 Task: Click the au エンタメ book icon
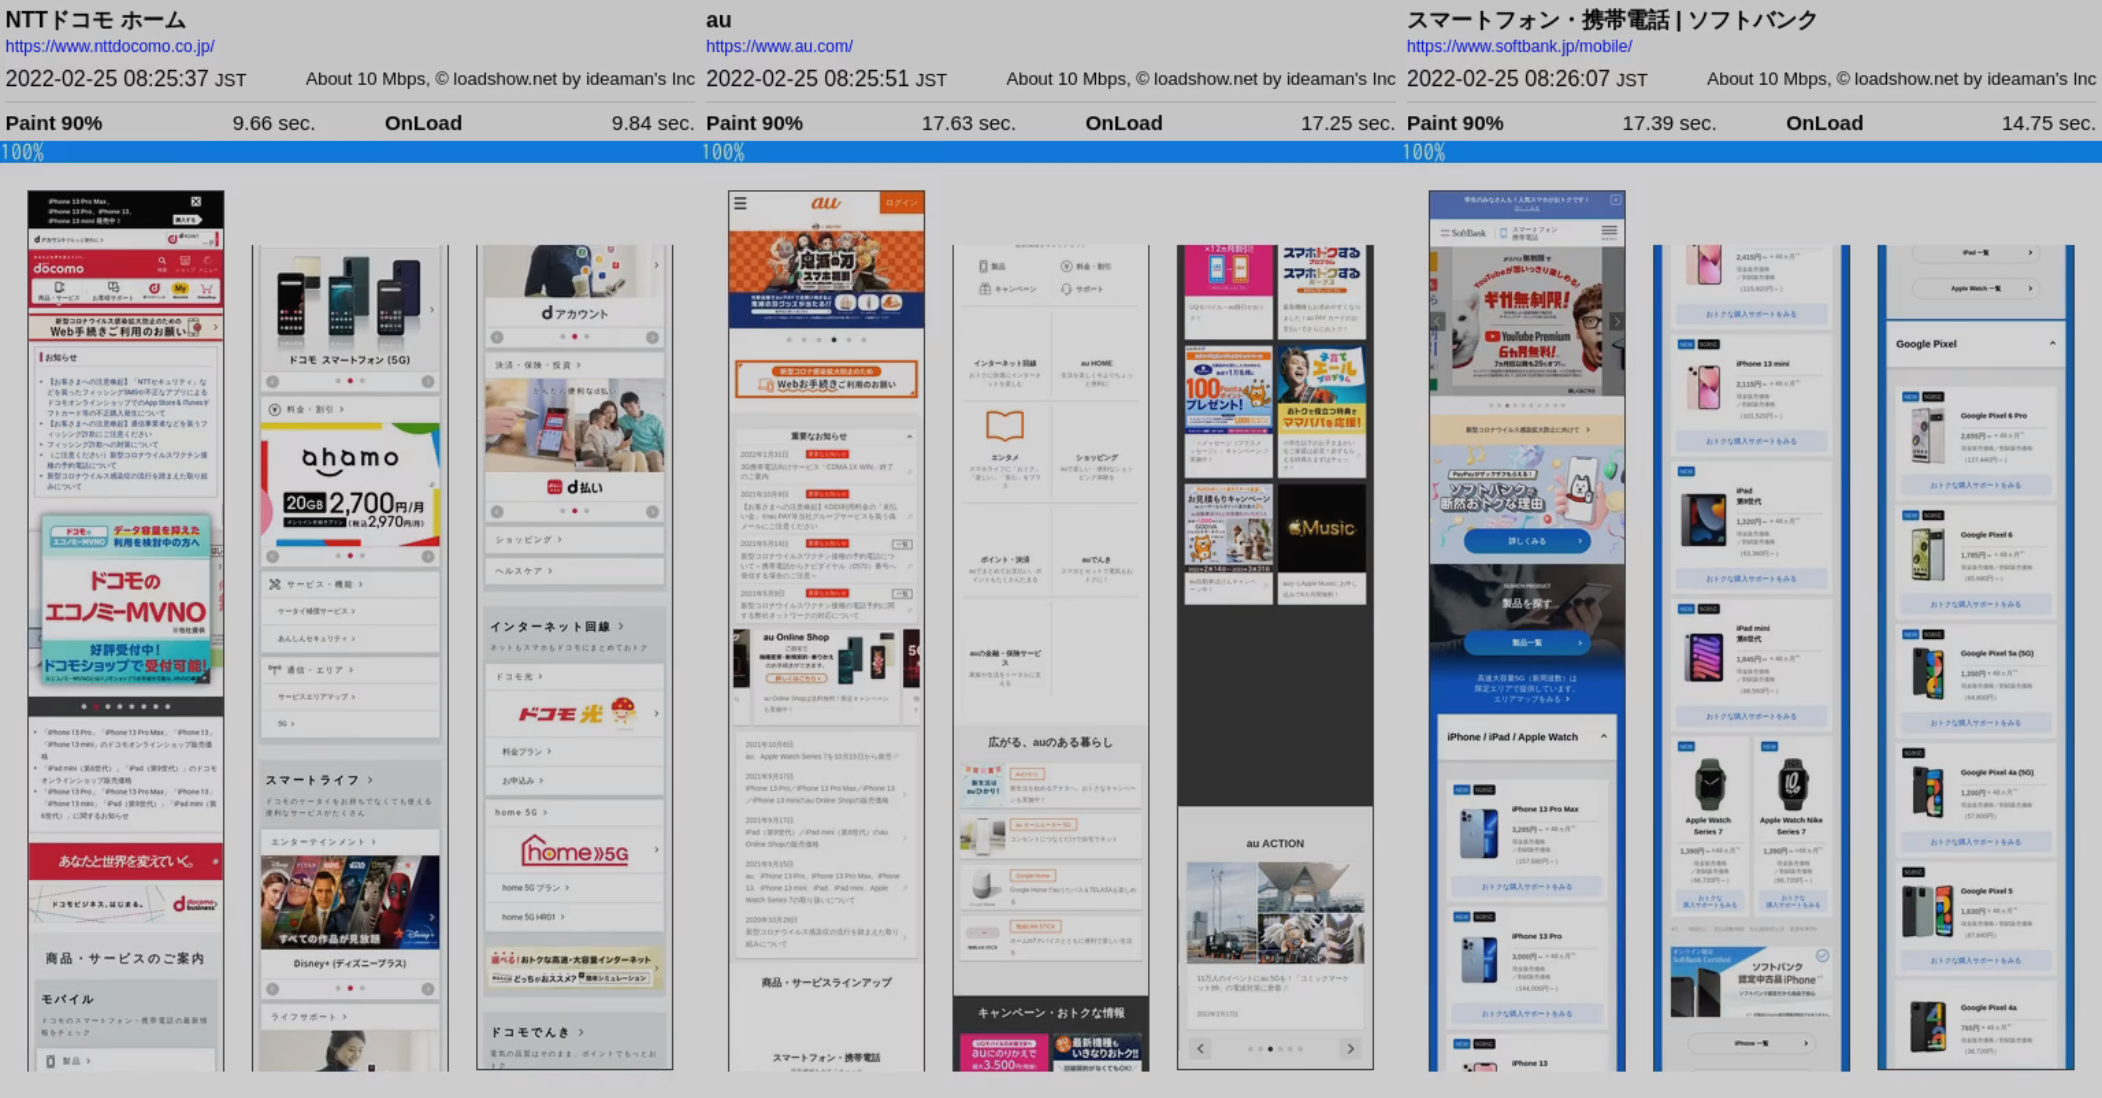pyautogui.click(x=1004, y=426)
